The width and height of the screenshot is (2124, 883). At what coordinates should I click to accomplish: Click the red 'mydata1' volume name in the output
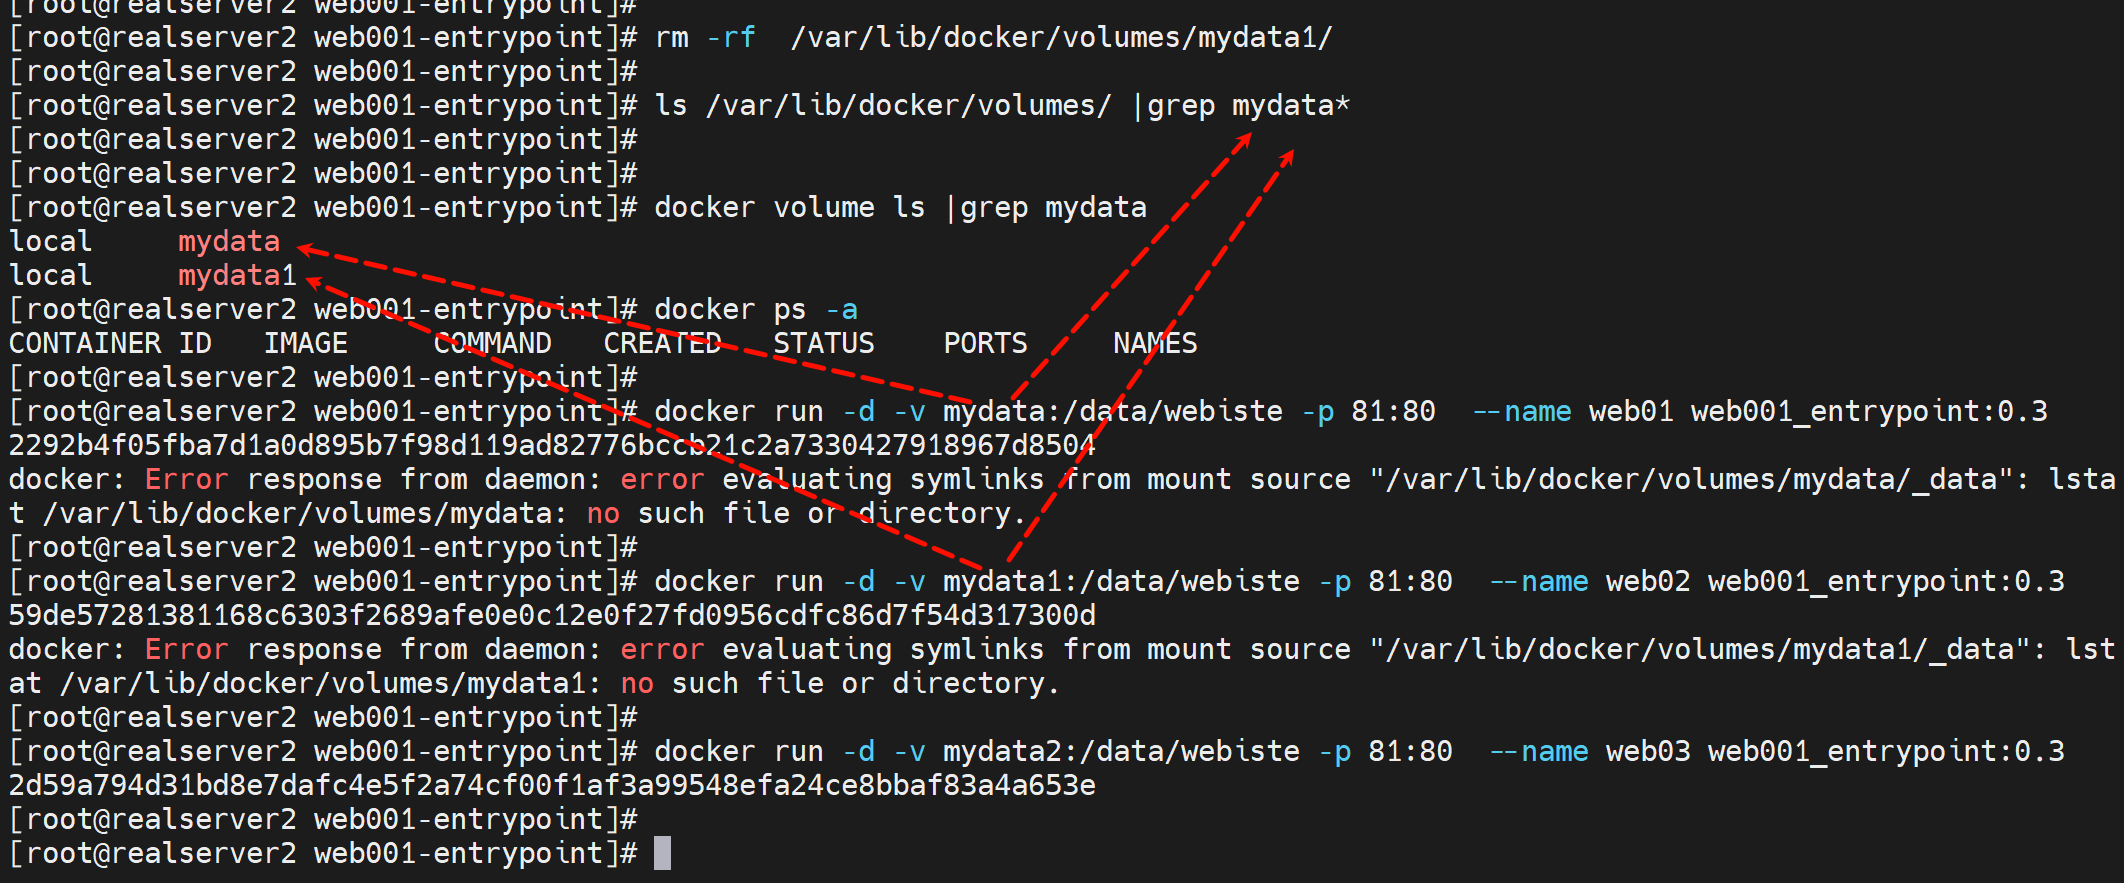pyautogui.click(x=237, y=276)
